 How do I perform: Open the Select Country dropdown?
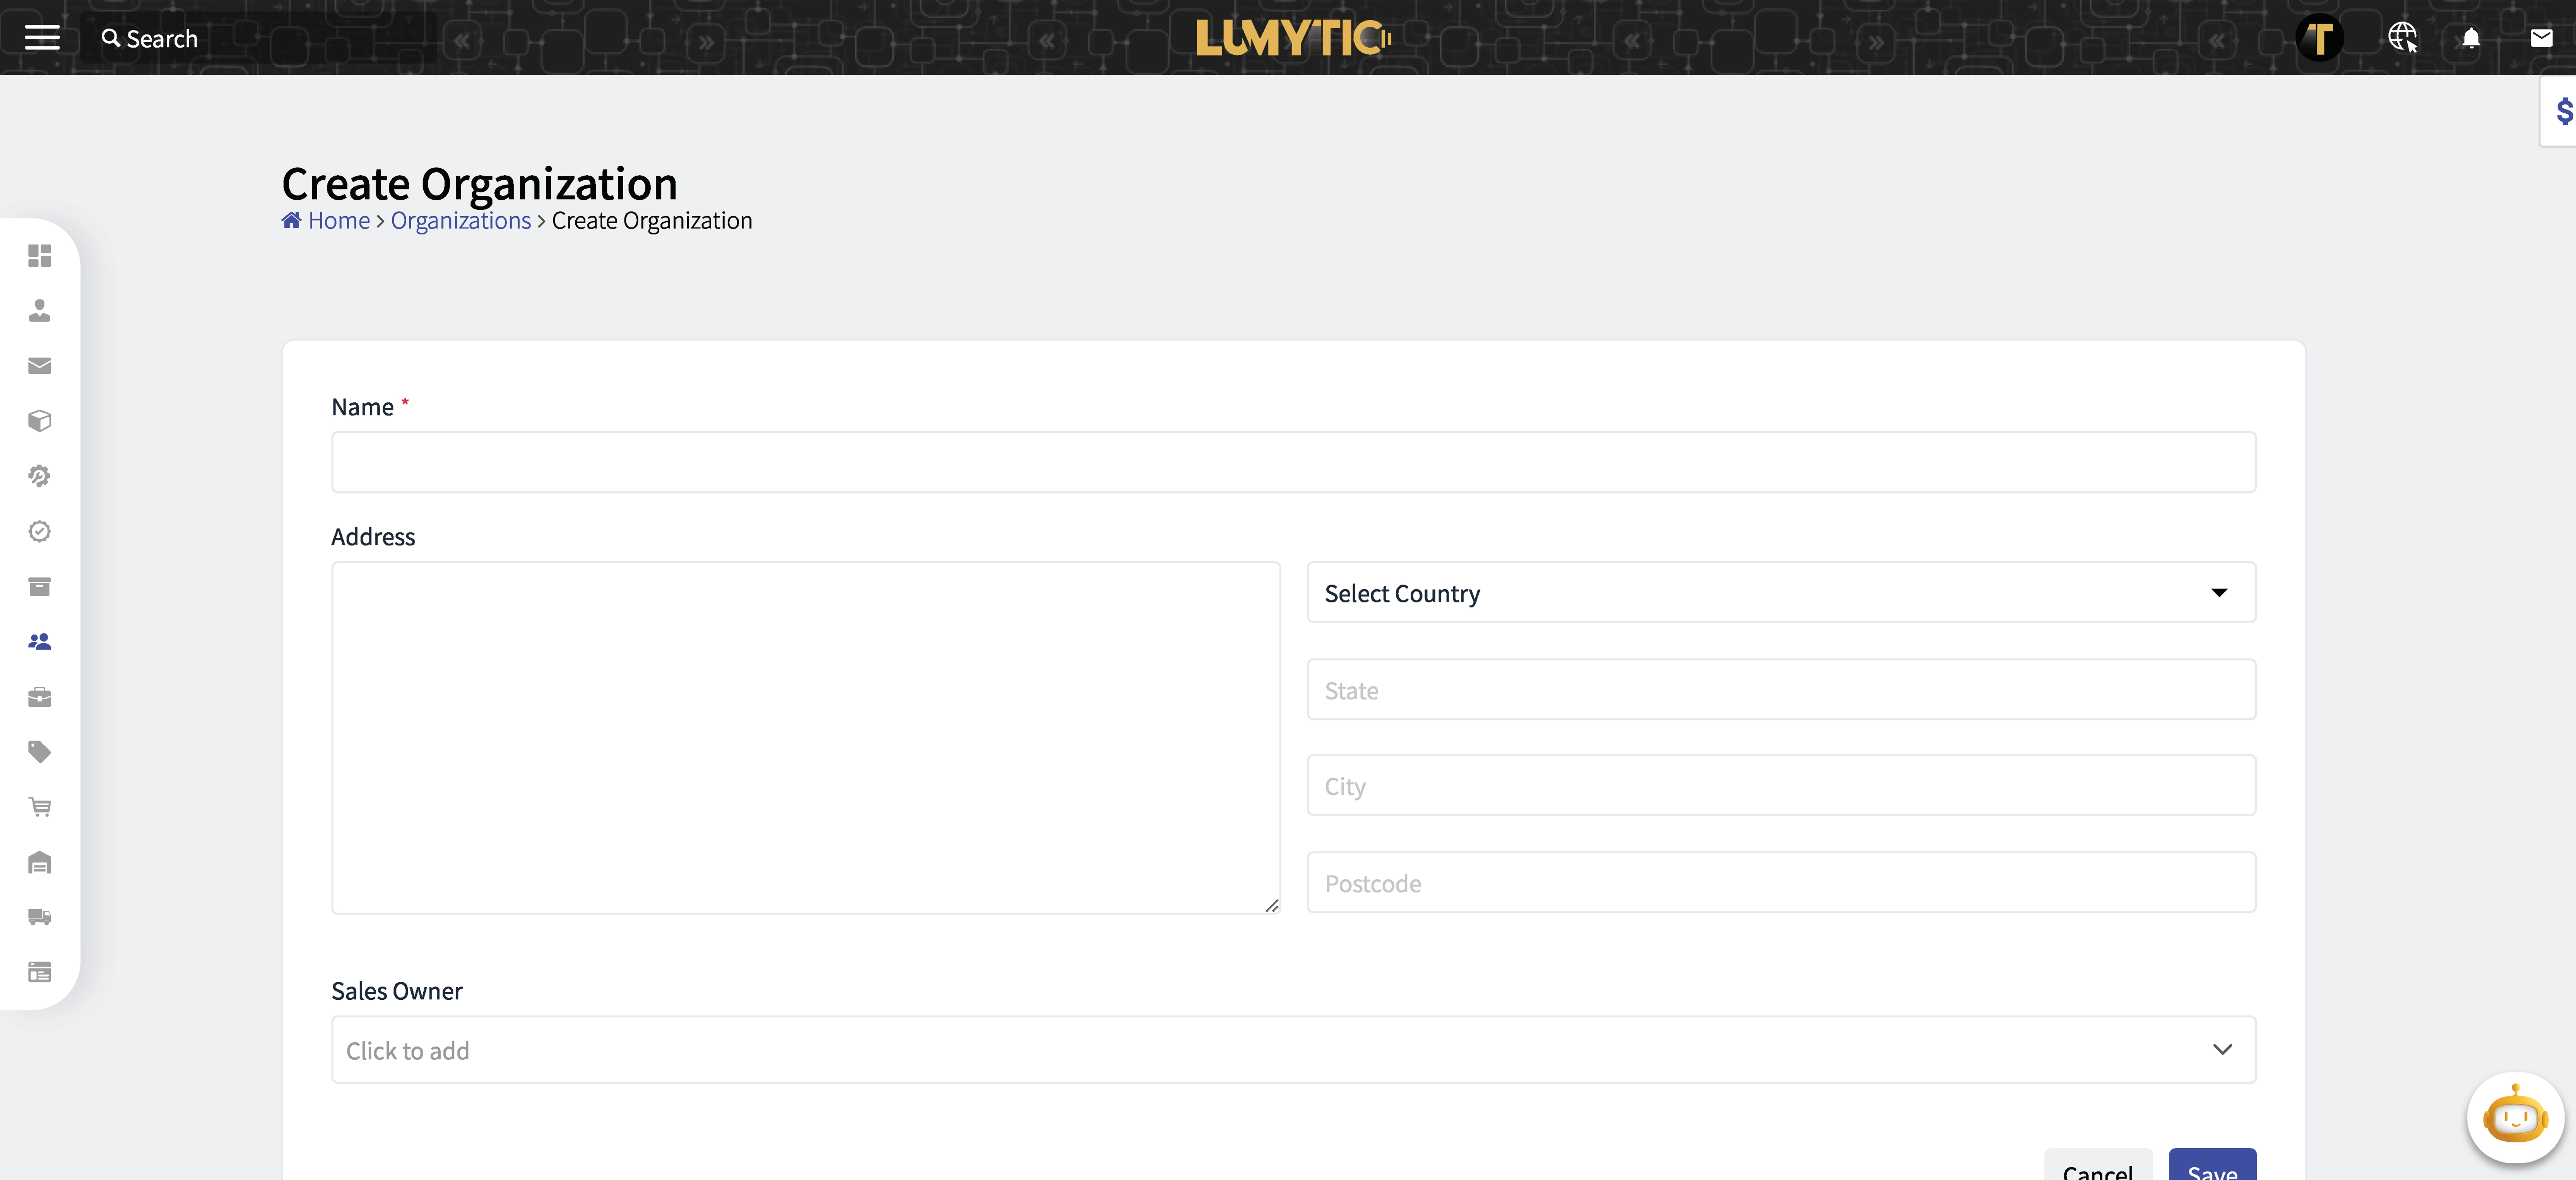(x=1780, y=592)
